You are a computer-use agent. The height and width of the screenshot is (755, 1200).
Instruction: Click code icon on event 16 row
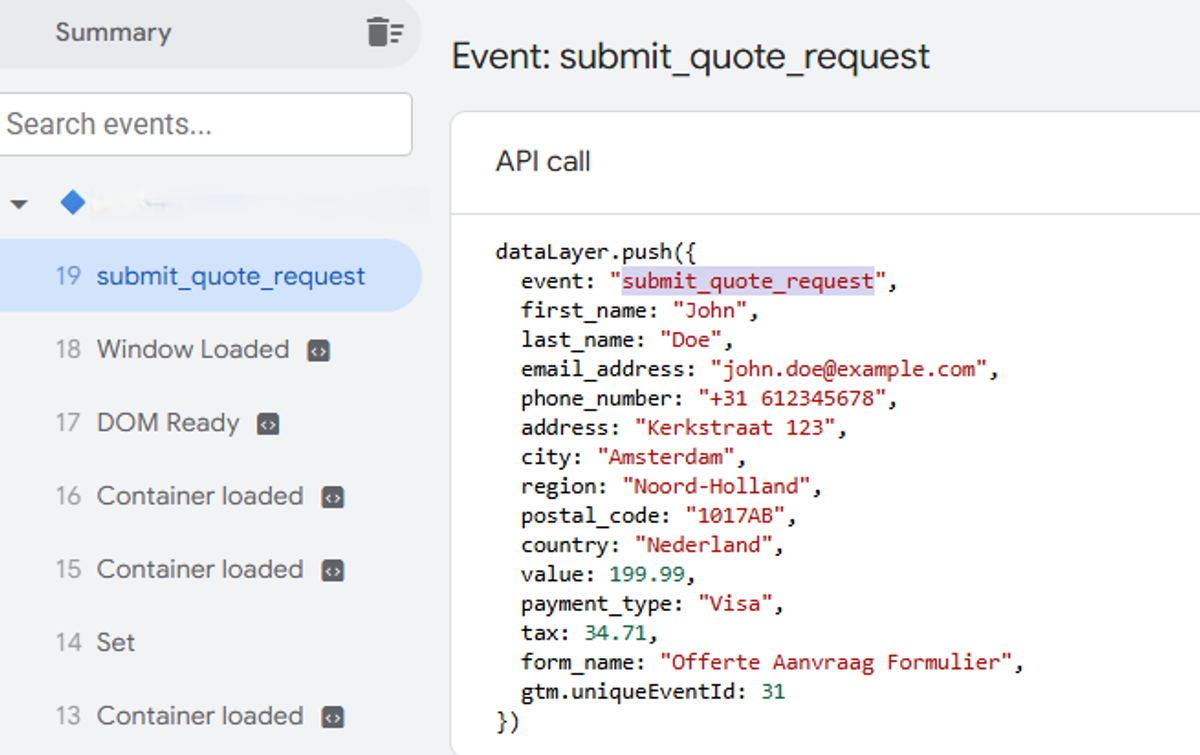pyautogui.click(x=333, y=497)
